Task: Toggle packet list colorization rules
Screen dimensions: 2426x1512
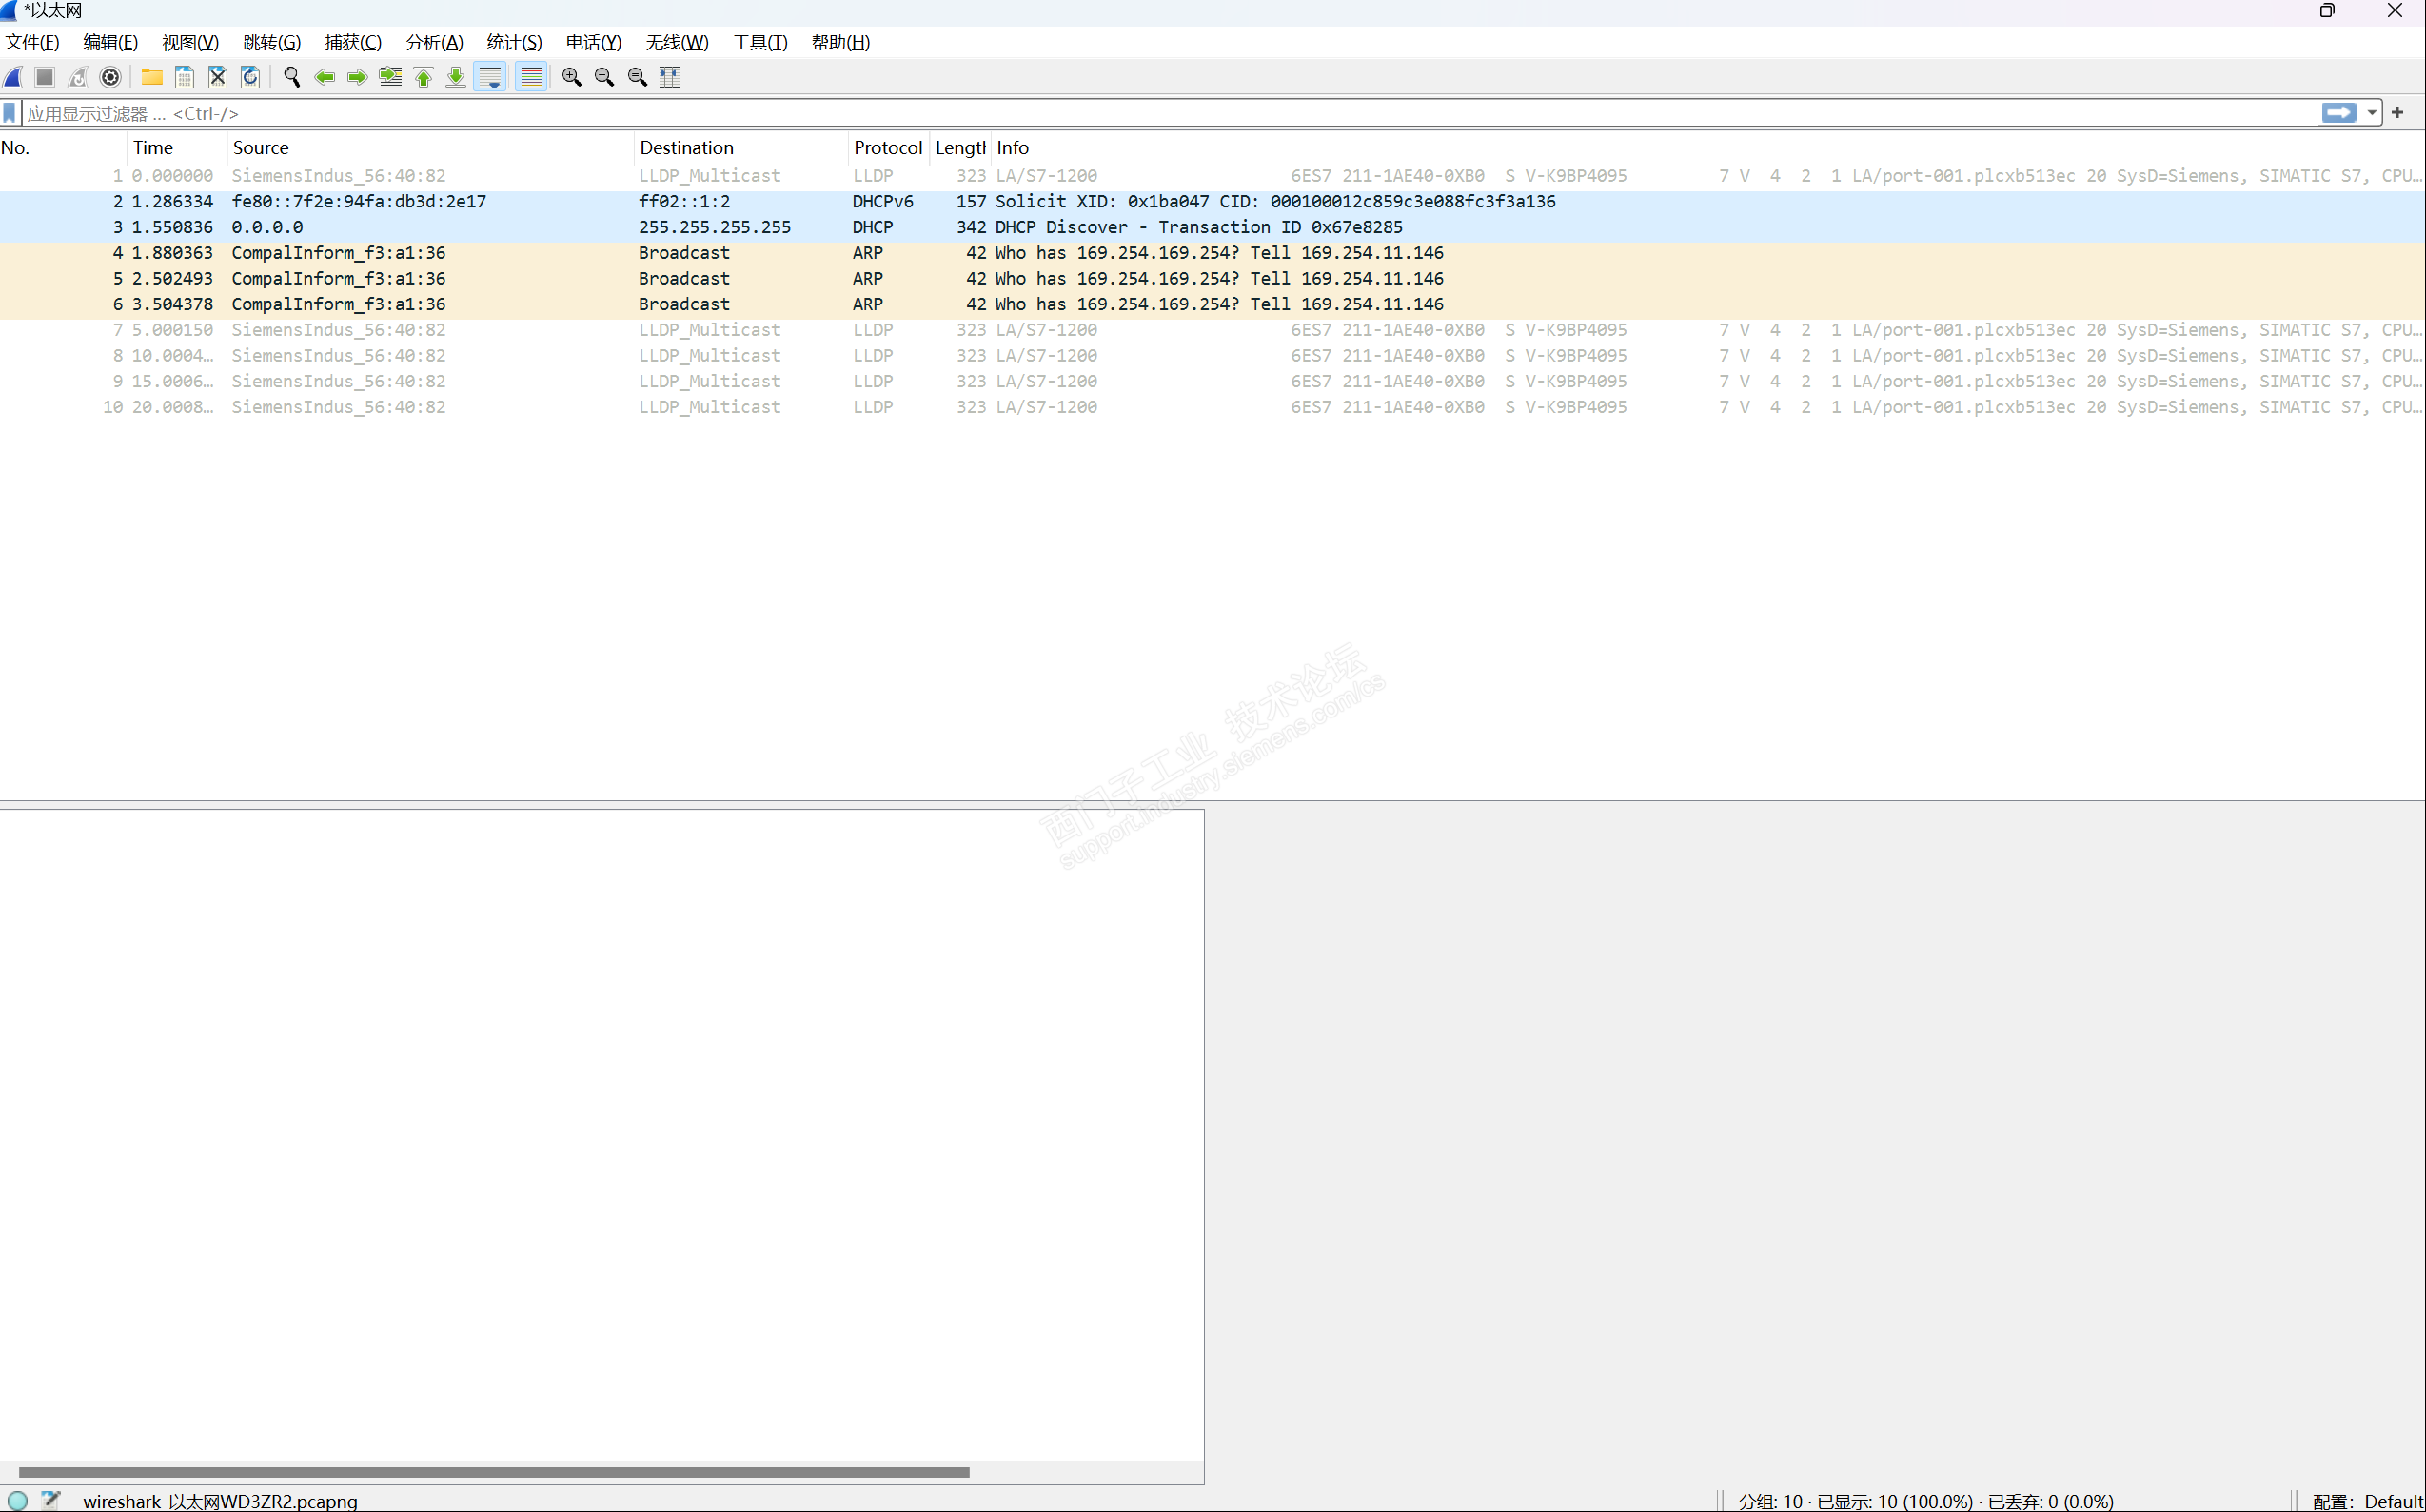Action: pos(531,77)
